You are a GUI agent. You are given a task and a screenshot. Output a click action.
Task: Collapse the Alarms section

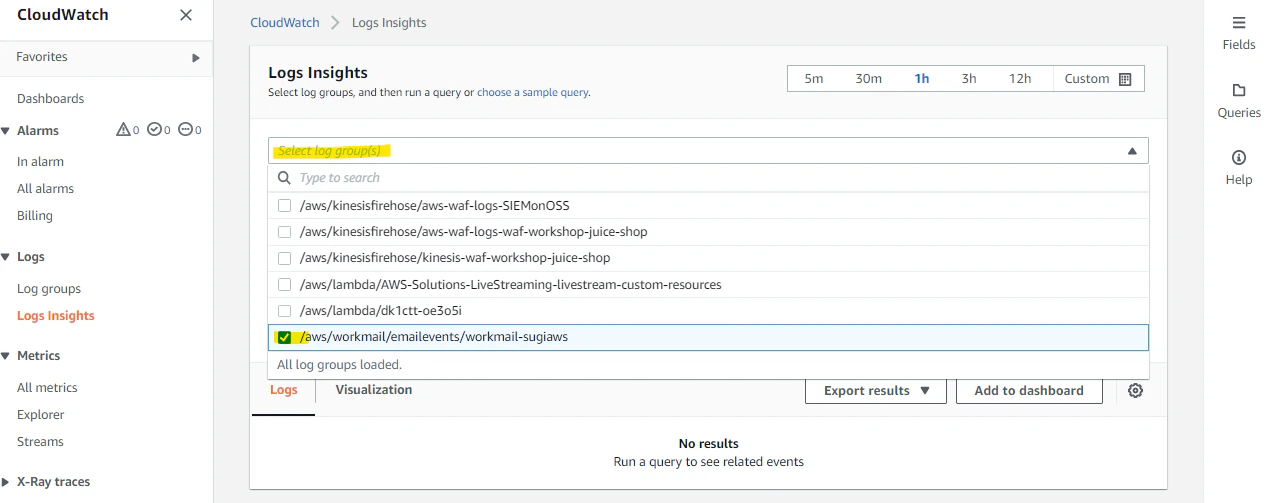pos(5,131)
